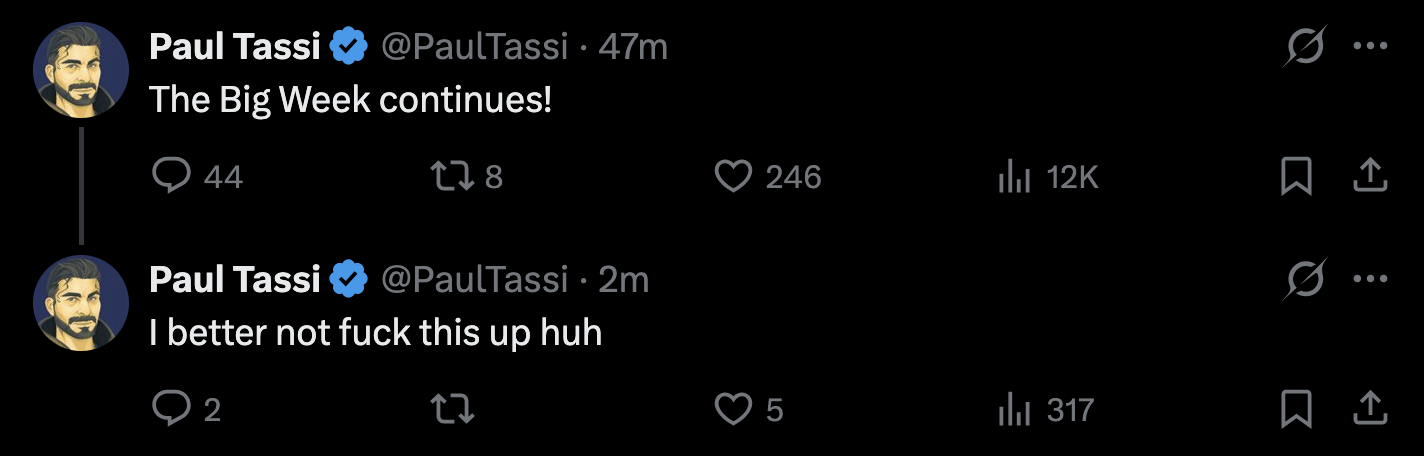Share "The Big Week continues!" tweet
Viewport: 1424px width, 456px height.
[1370, 177]
